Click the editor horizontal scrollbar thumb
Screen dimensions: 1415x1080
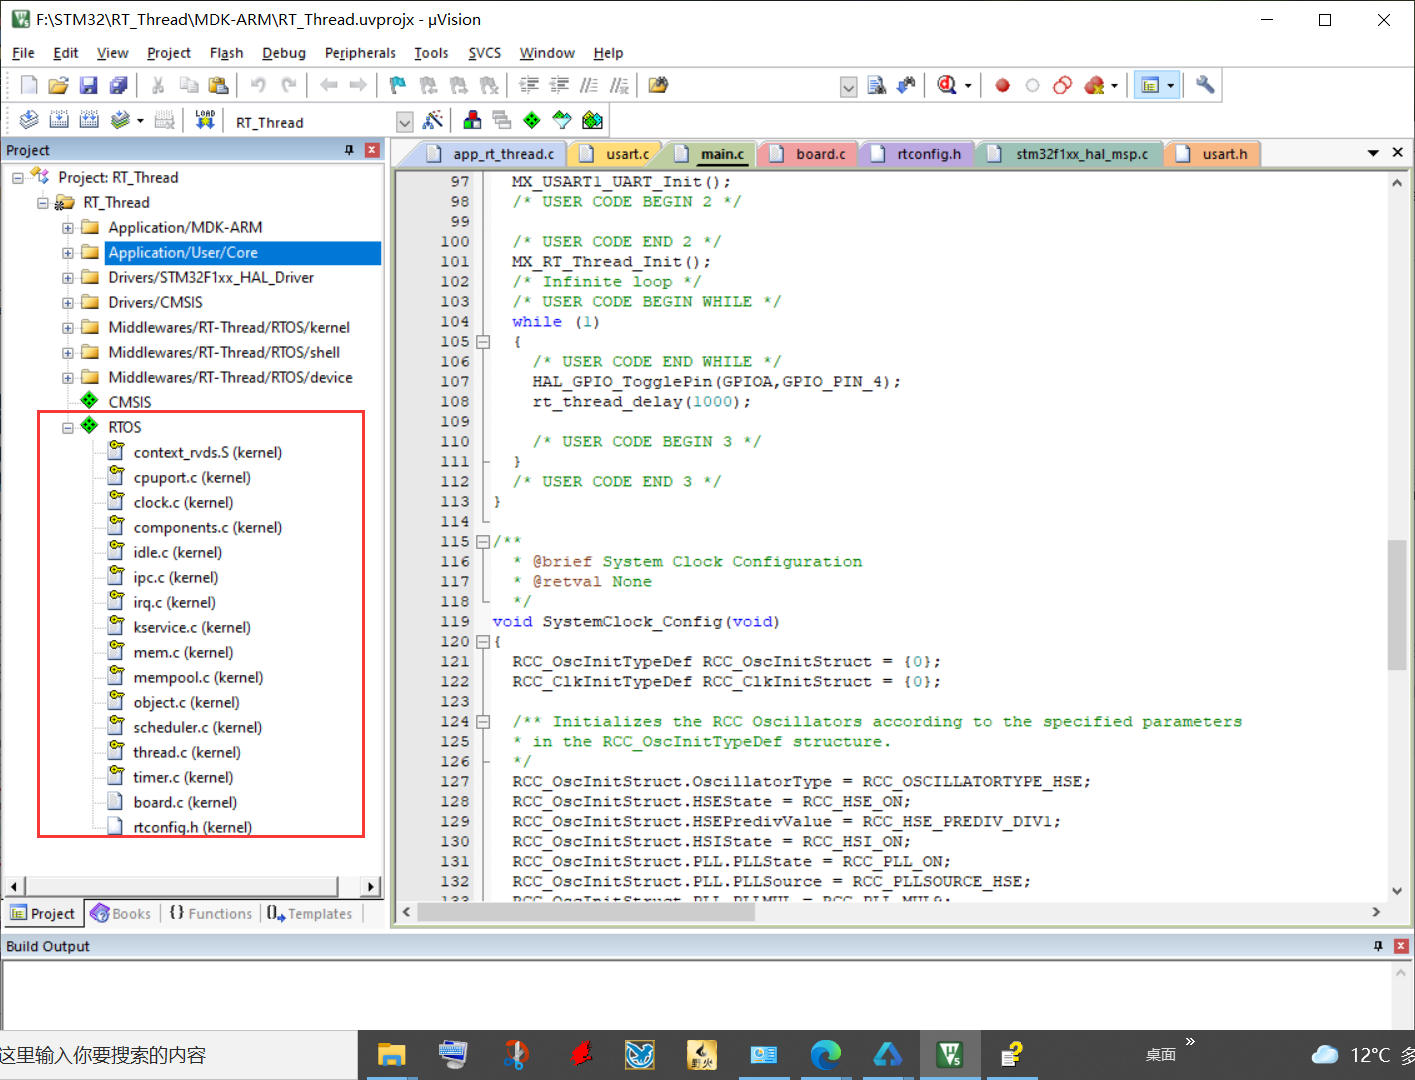click(587, 912)
